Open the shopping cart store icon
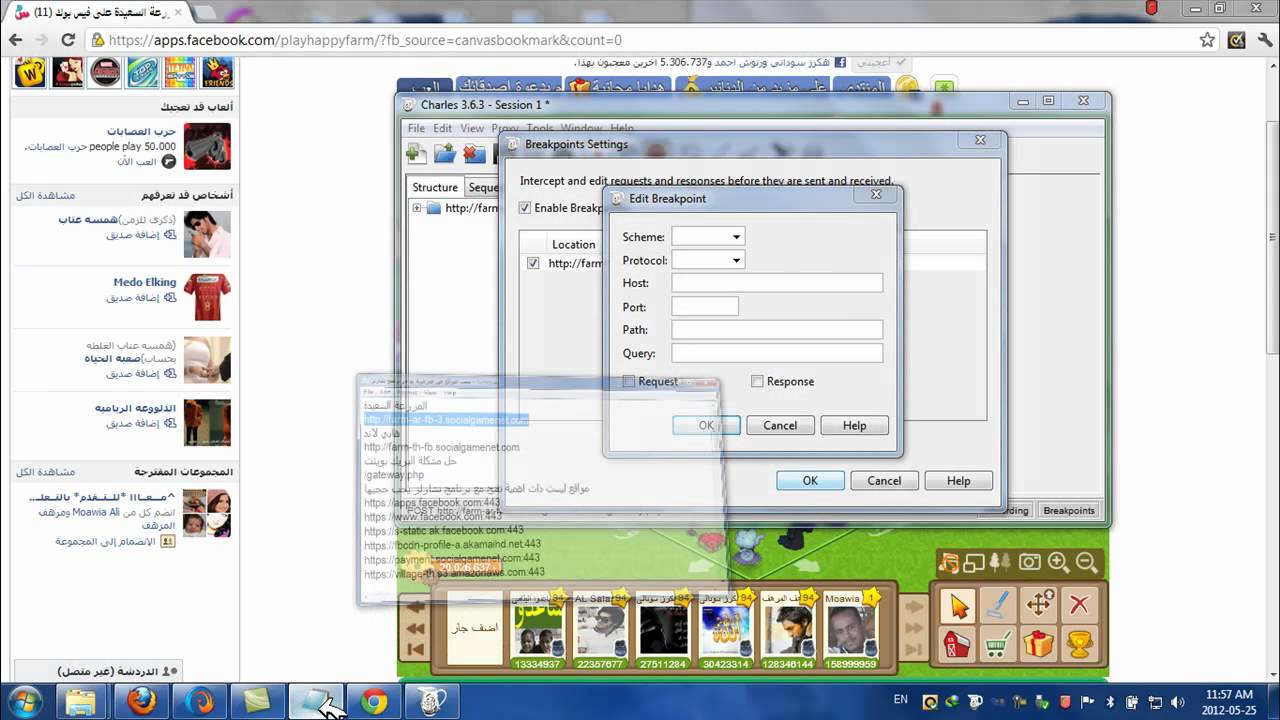The width and height of the screenshot is (1280, 720). tap(998, 644)
